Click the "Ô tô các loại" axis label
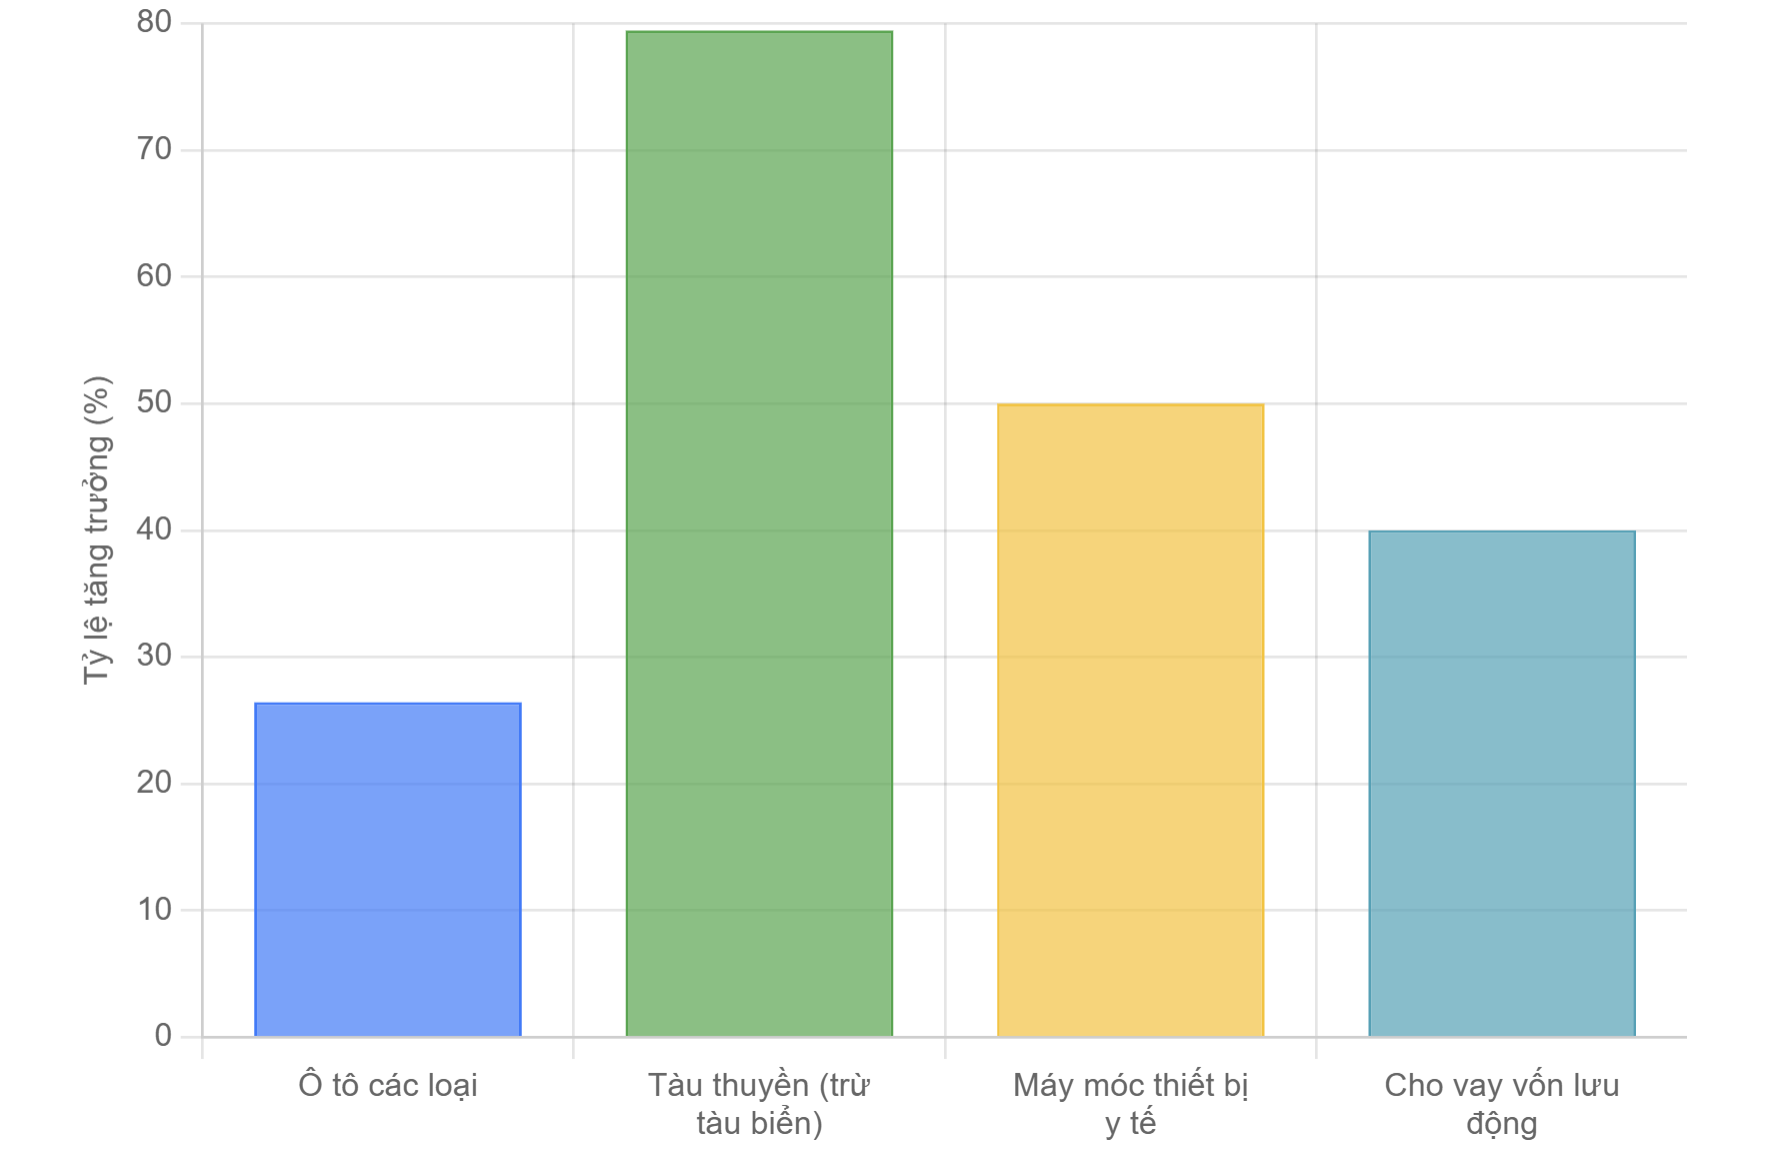This screenshot has width=1770, height=1150. point(388,1085)
